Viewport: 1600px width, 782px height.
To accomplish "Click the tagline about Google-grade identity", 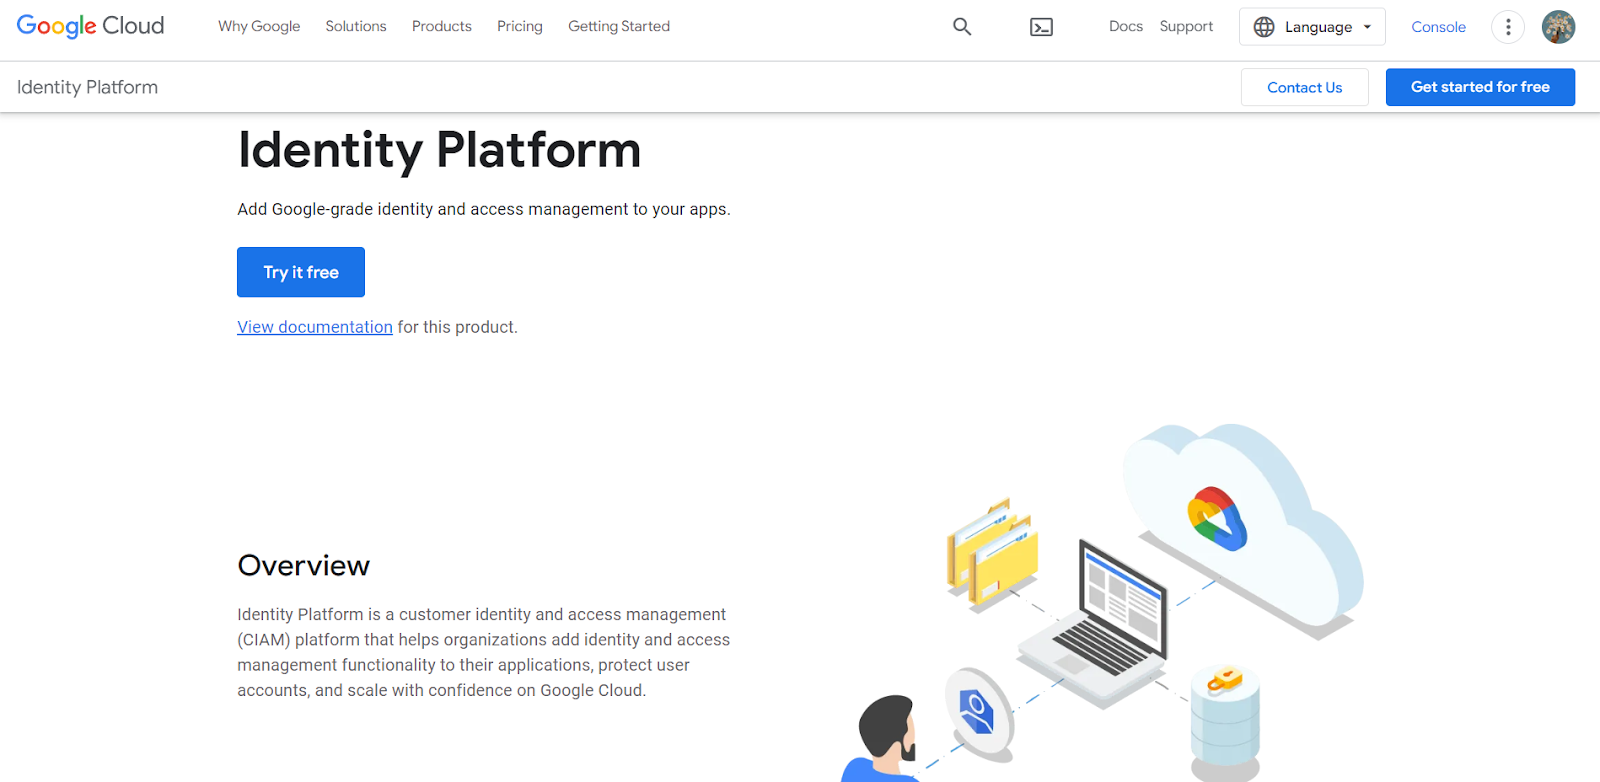I will point(484,209).
